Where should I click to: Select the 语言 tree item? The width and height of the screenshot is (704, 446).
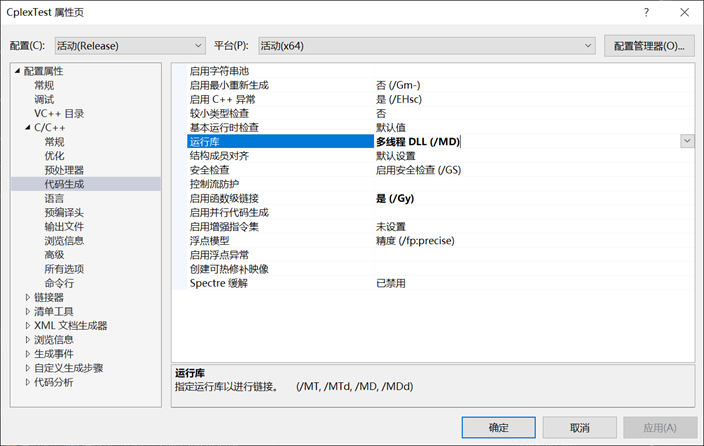(x=54, y=199)
